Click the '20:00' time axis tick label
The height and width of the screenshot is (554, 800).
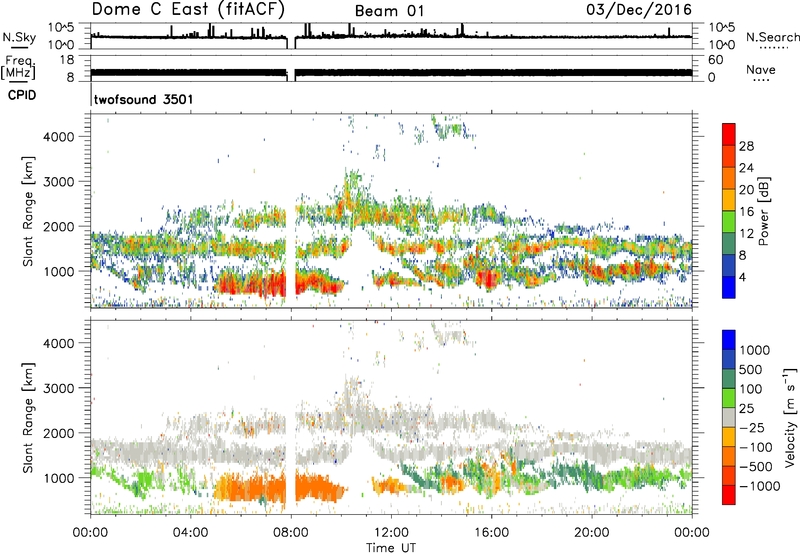point(591,533)
